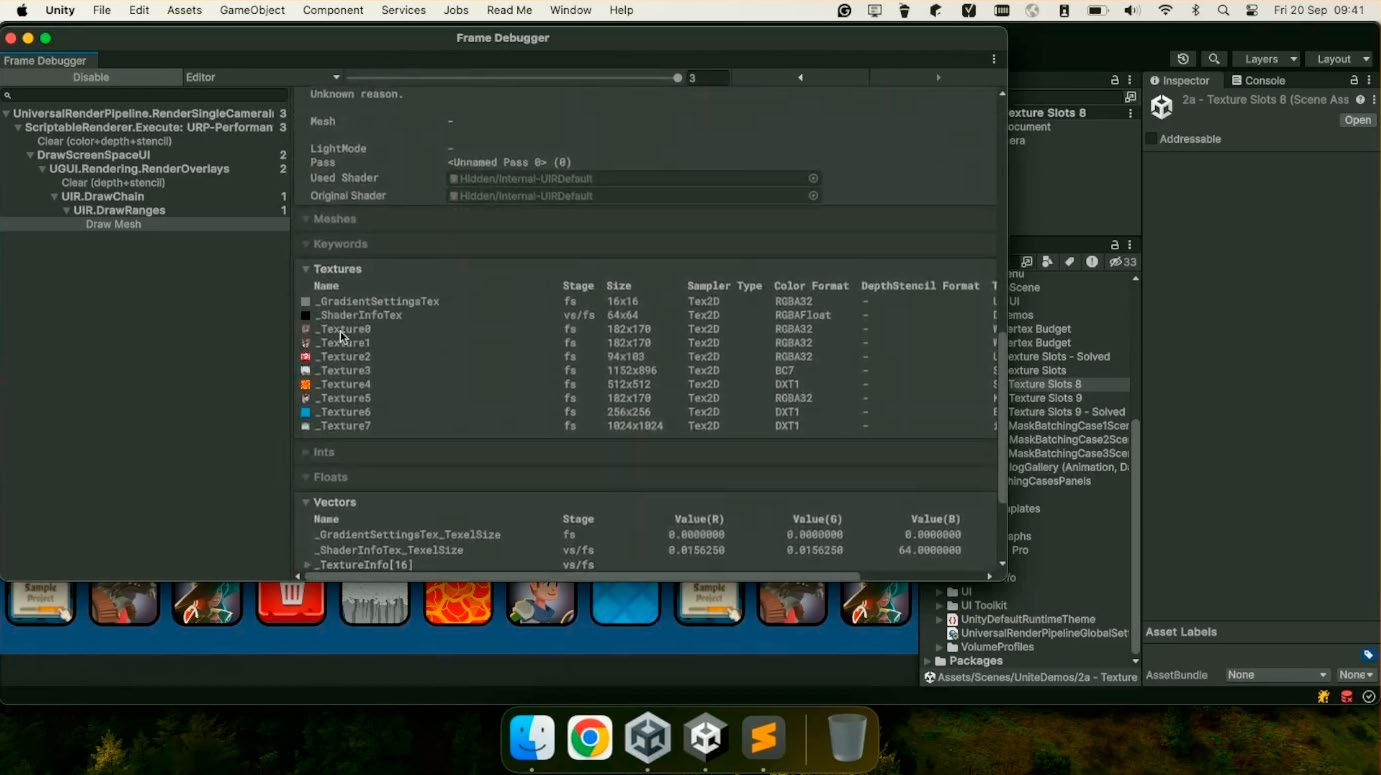Open Finder in the Dock
This screenshot has width=1381, height=775.
click(x=532, y=739)
